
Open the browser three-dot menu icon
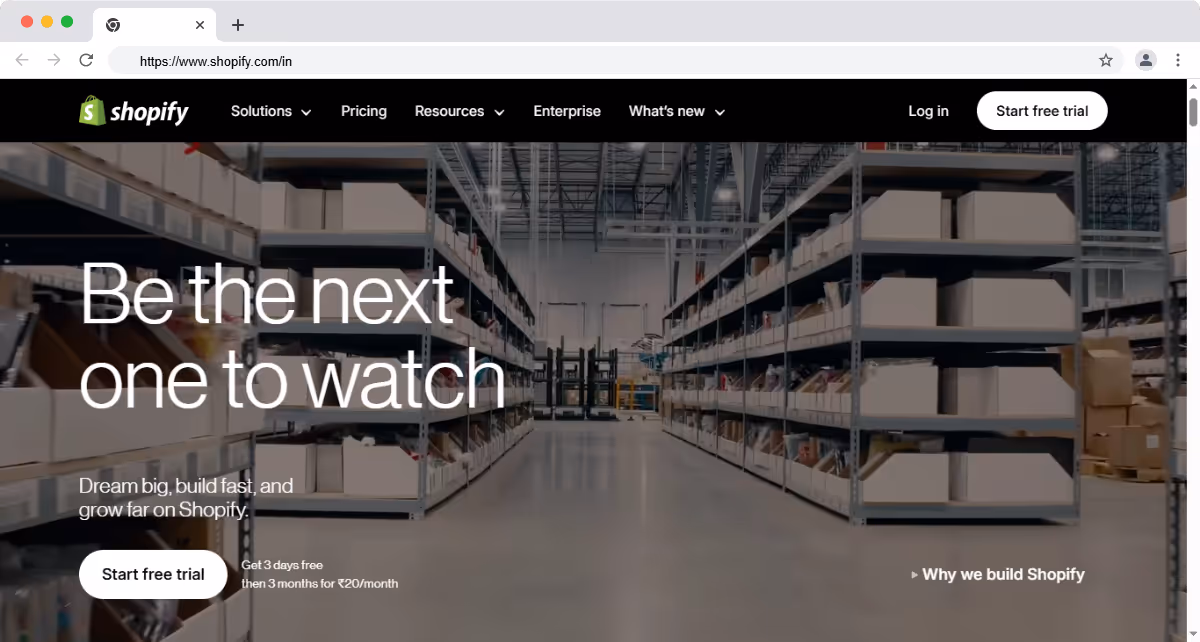coord(1178,60)
